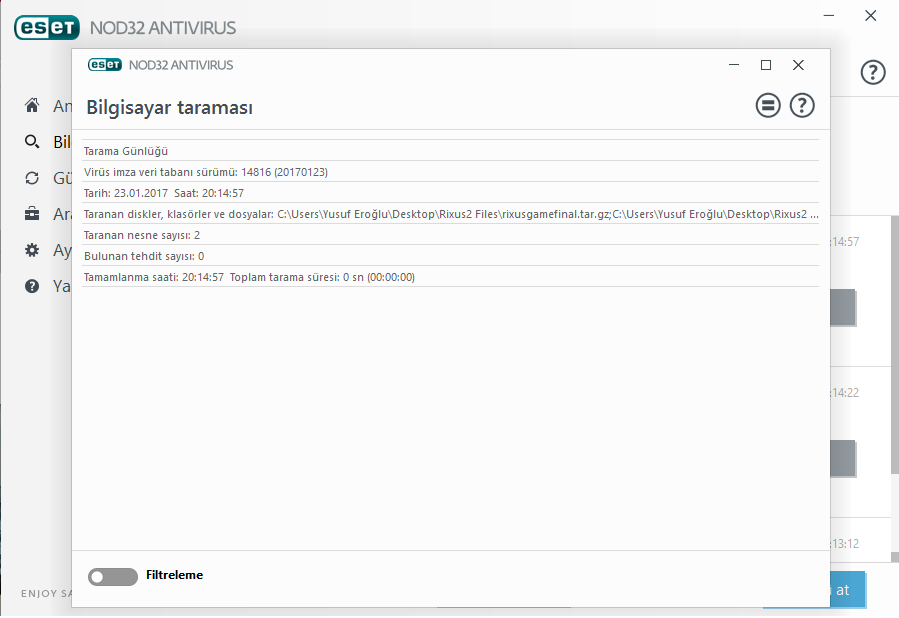Screen dimensions: 899x618
Task: Select the magnifier scan icon in sidebar
Action: click(x=32, y=142)
